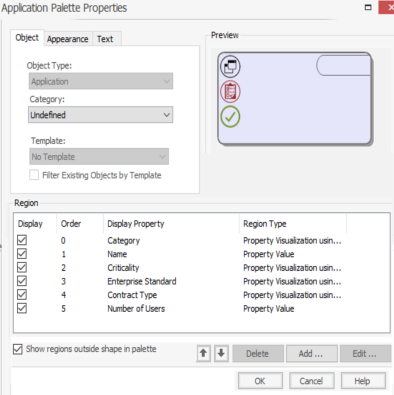
Task: Open the Template dropdown
Action: click(99, 157)
